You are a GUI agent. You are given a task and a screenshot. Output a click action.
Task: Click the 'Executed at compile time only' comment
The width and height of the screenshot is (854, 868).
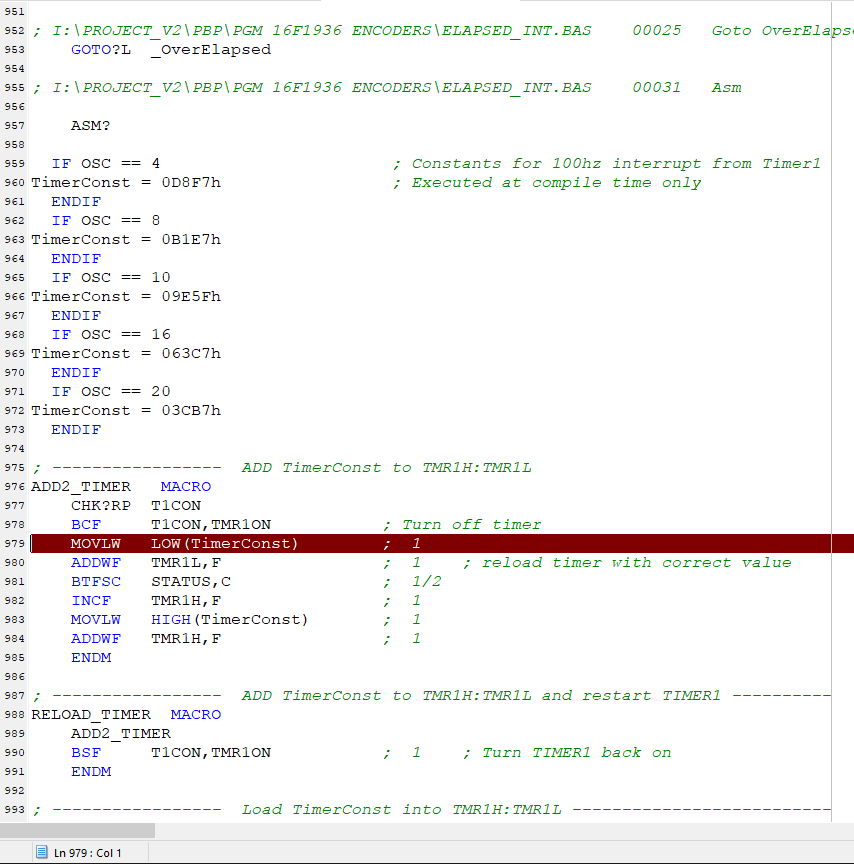(x=556, y=182)
